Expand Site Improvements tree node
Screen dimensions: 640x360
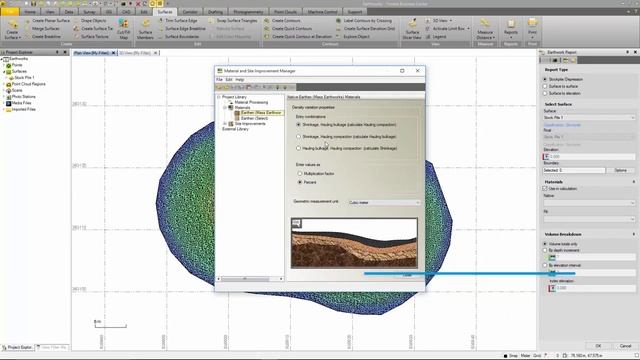[225, 123]
